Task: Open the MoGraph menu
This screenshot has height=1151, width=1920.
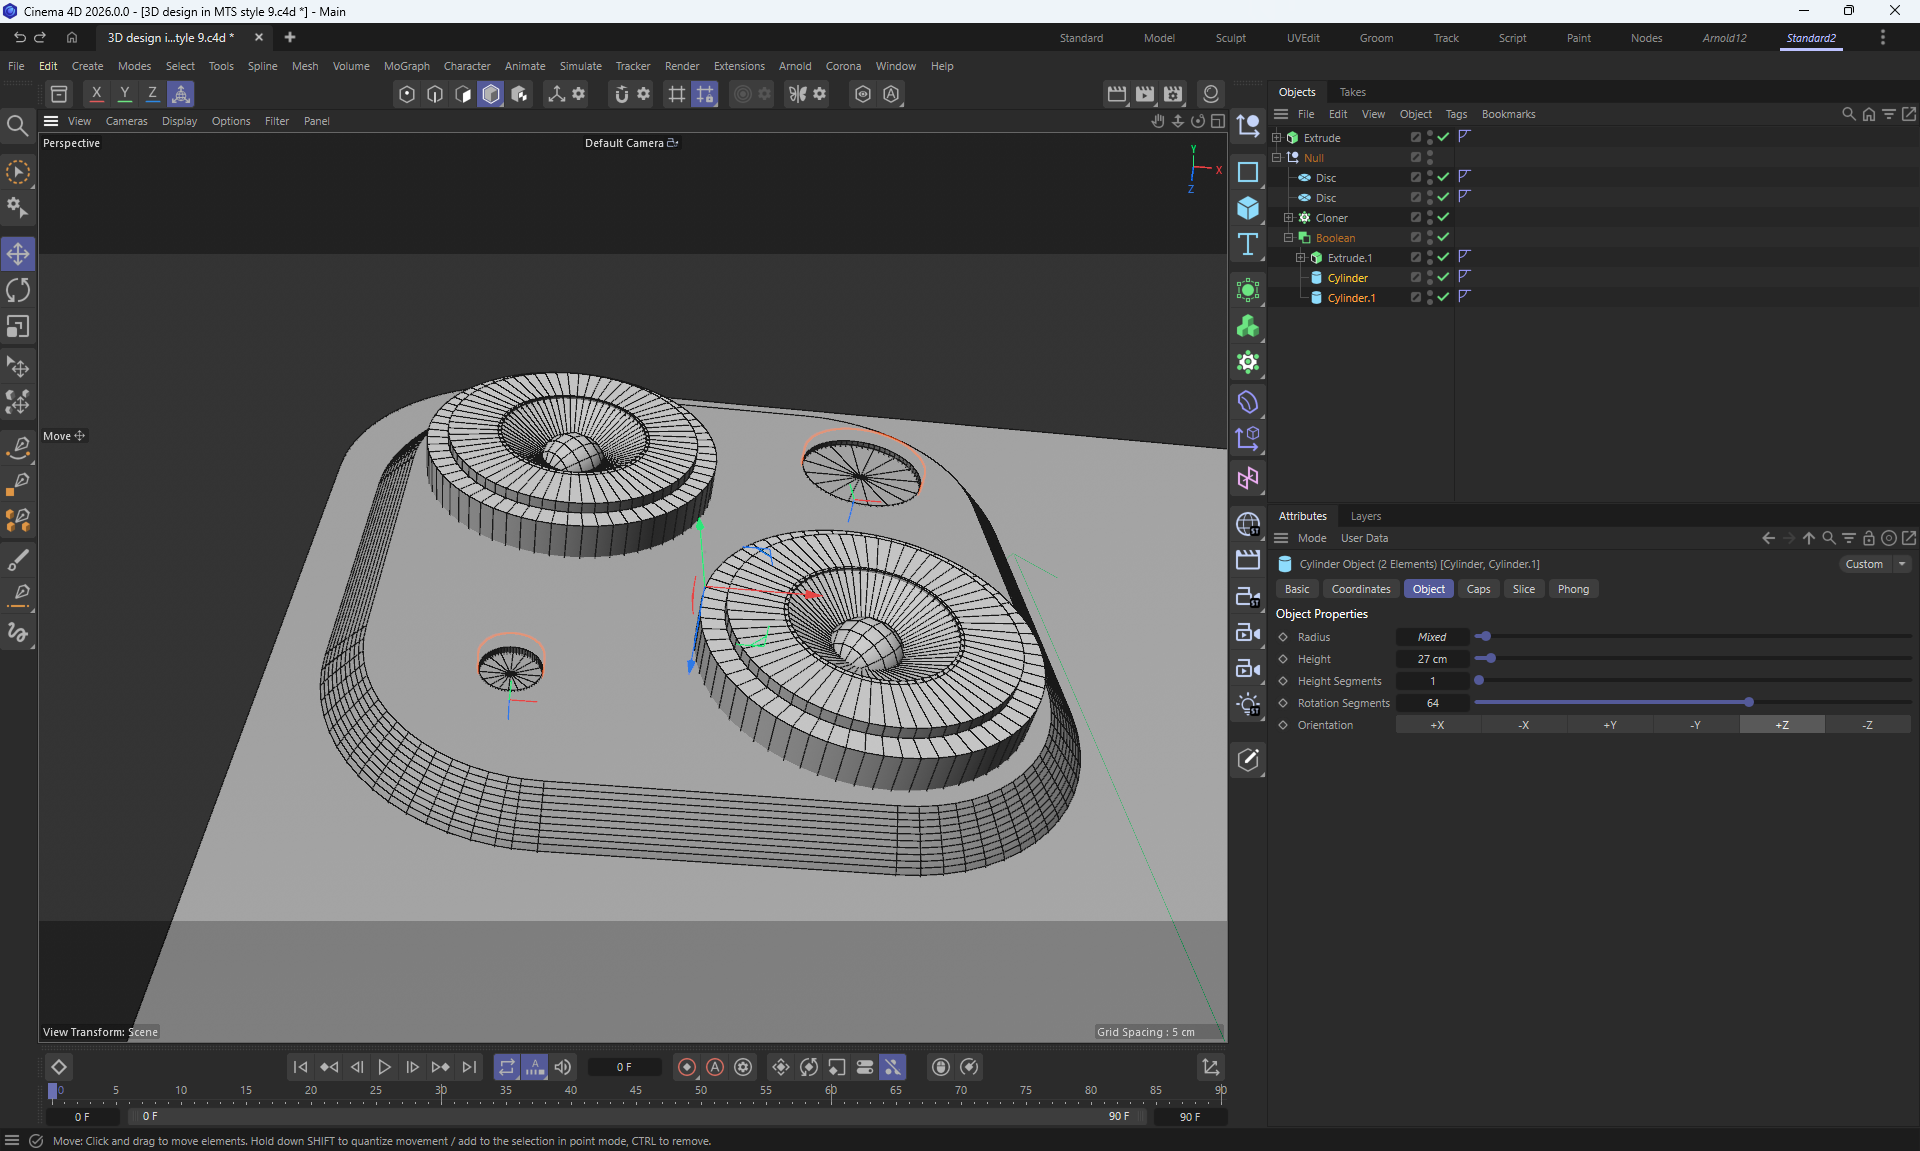Action: tap(406, 66)
